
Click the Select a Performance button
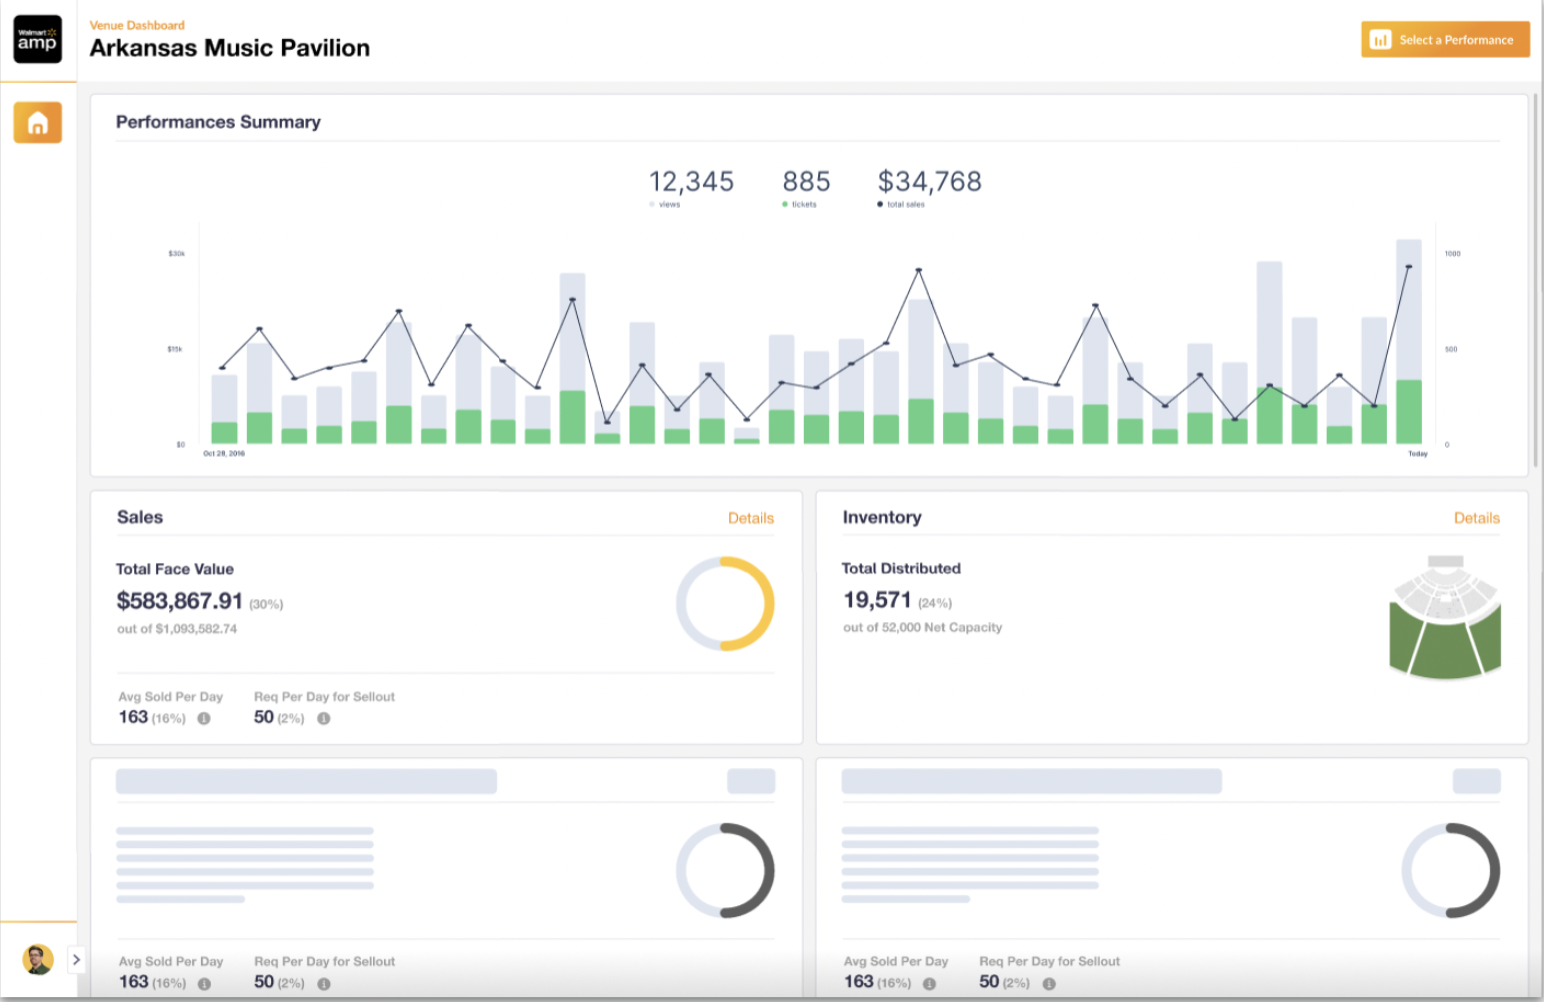[x=1445, y=40]
